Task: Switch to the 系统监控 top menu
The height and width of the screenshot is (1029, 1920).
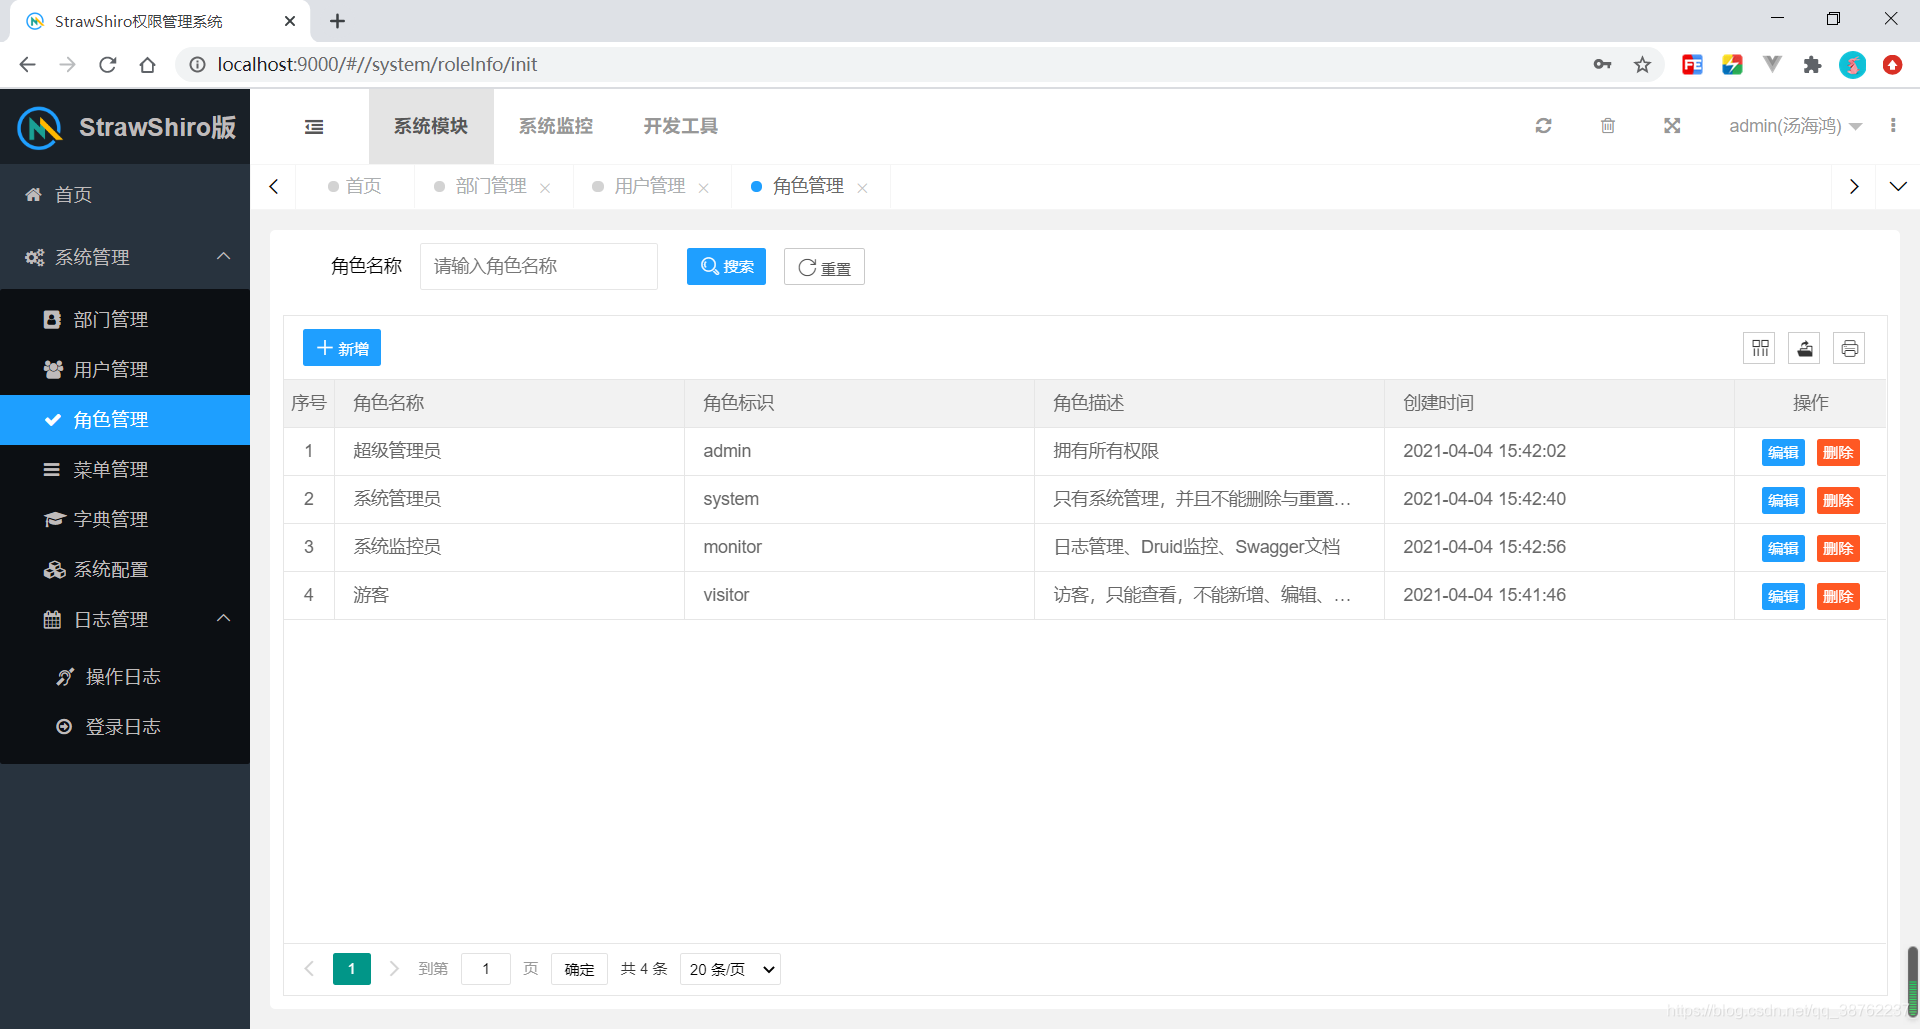Action: tap(556, 126)
